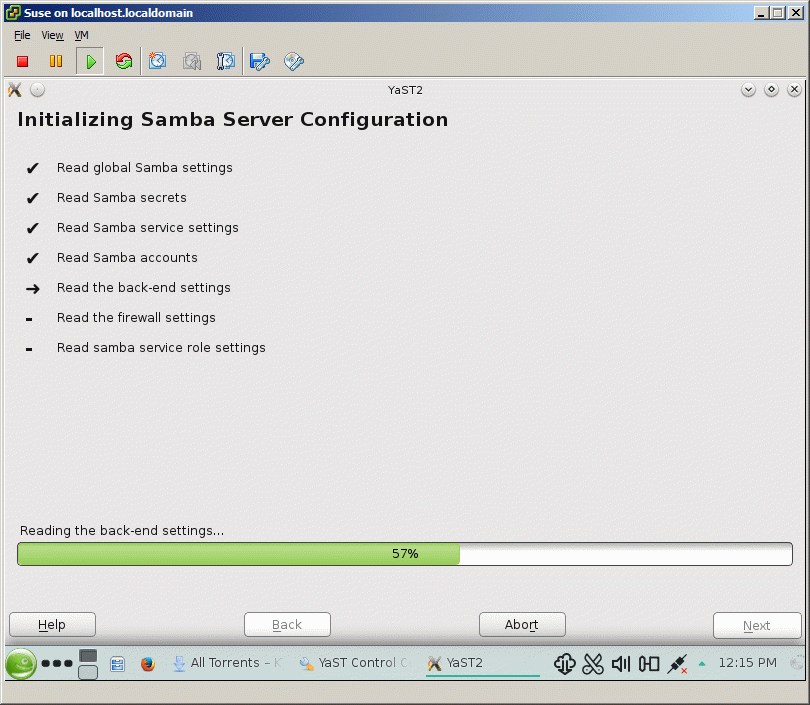Close the inner YaST2 window

coord(795,90)
